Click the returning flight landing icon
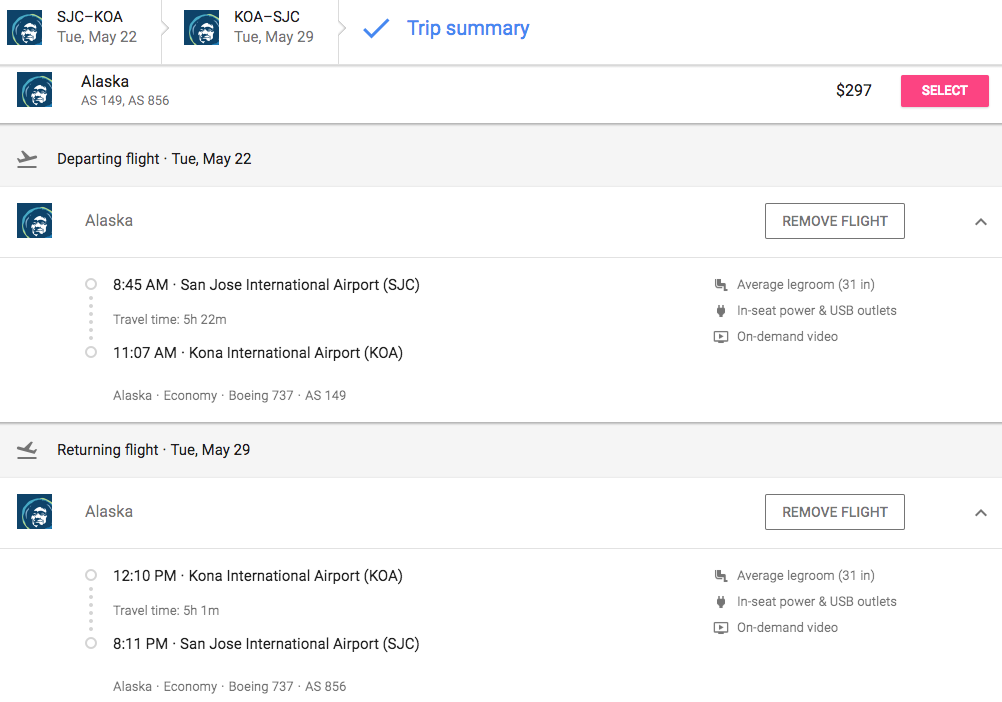 (27, 450)
